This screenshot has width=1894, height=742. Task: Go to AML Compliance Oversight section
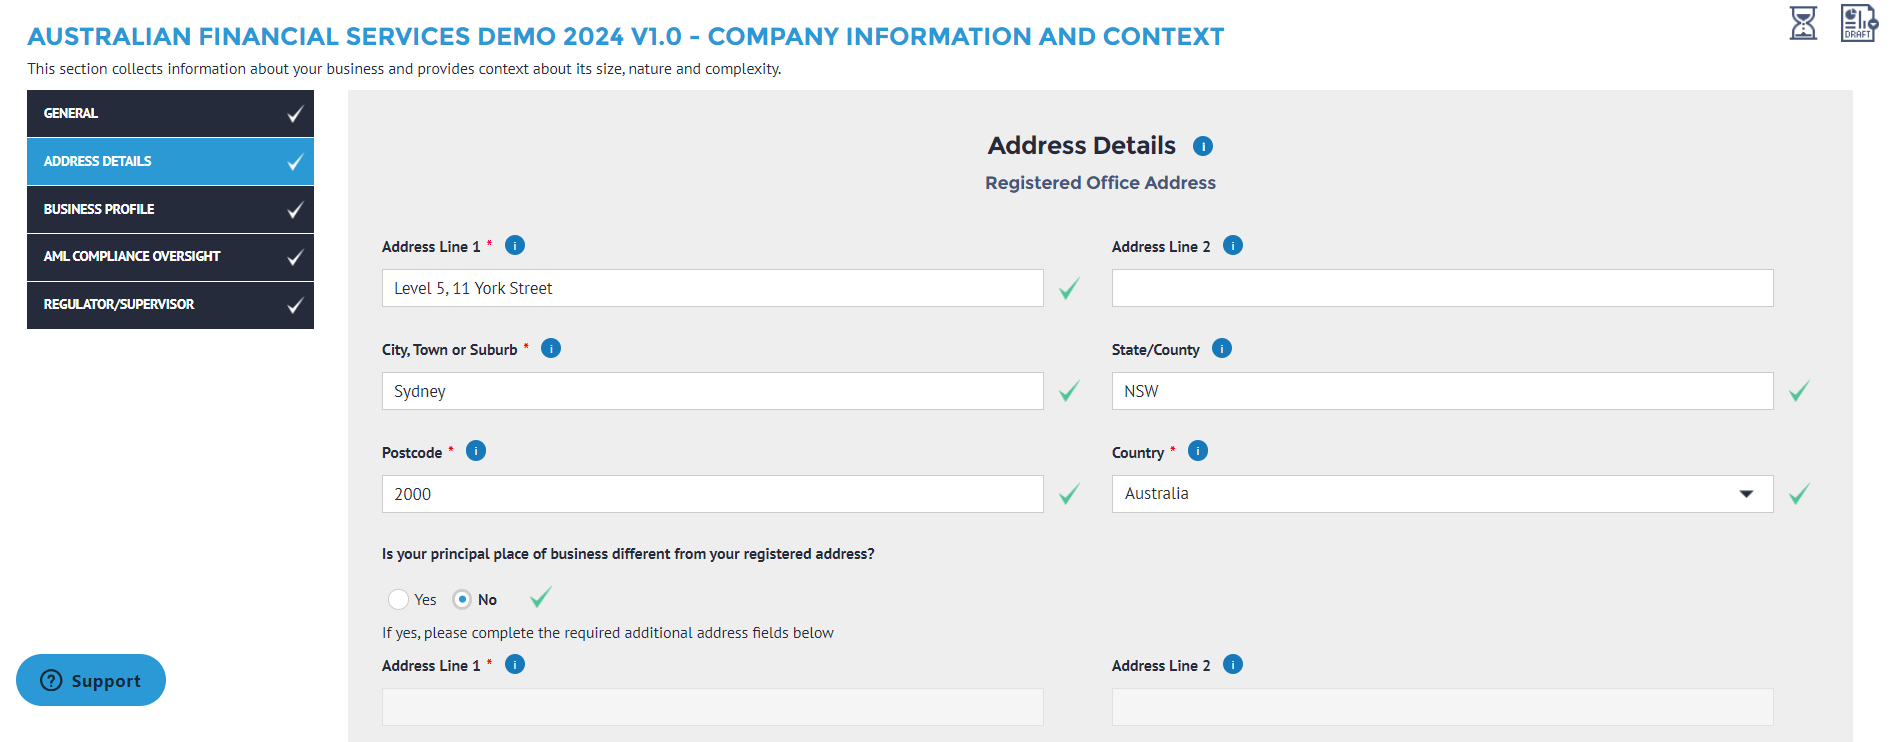170,257
